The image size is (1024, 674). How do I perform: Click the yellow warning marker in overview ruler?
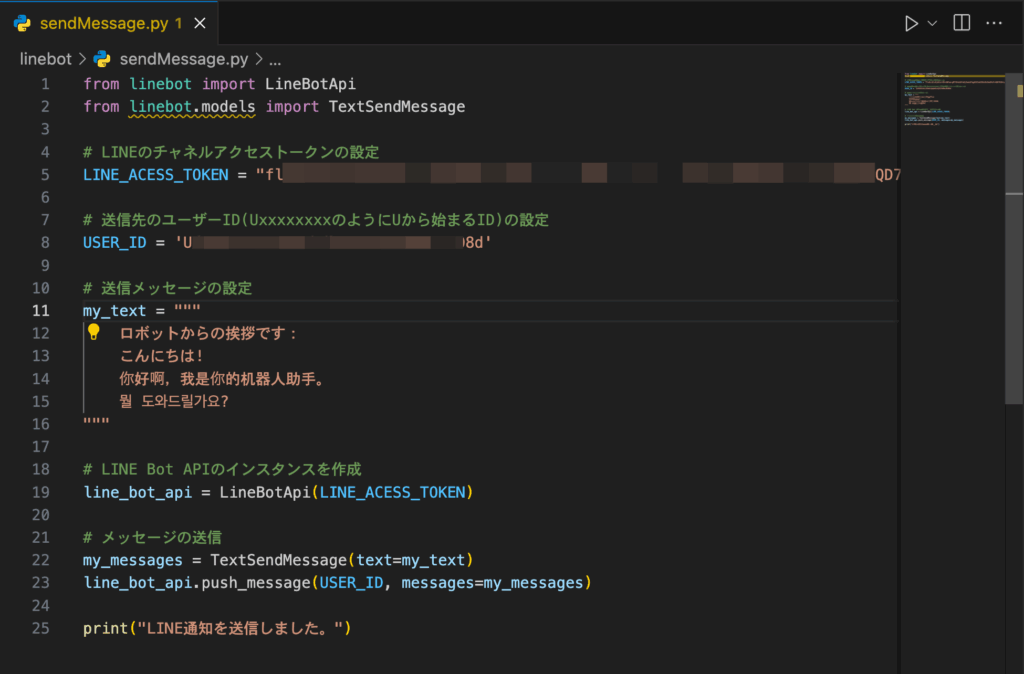(x=1019, y=91)
